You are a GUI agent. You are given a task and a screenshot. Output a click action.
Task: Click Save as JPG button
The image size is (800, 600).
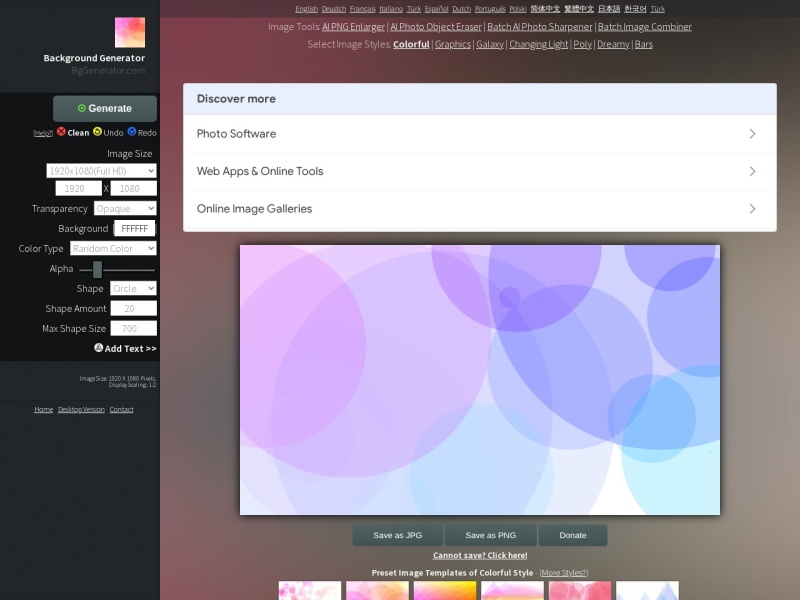click(397, 535)
